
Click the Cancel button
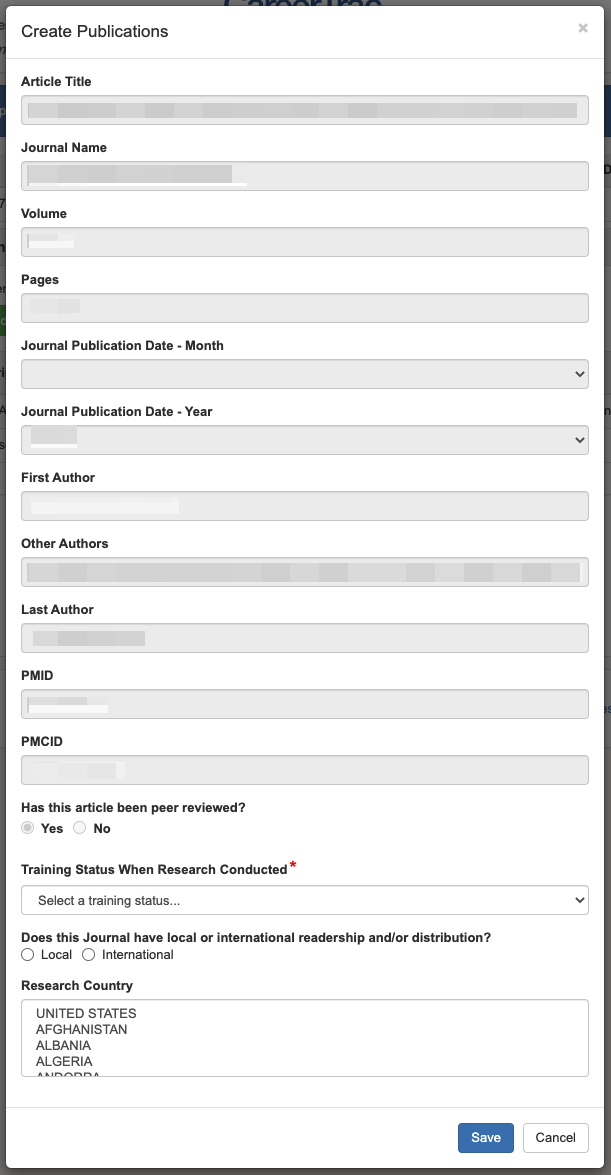coord(555,1137)
